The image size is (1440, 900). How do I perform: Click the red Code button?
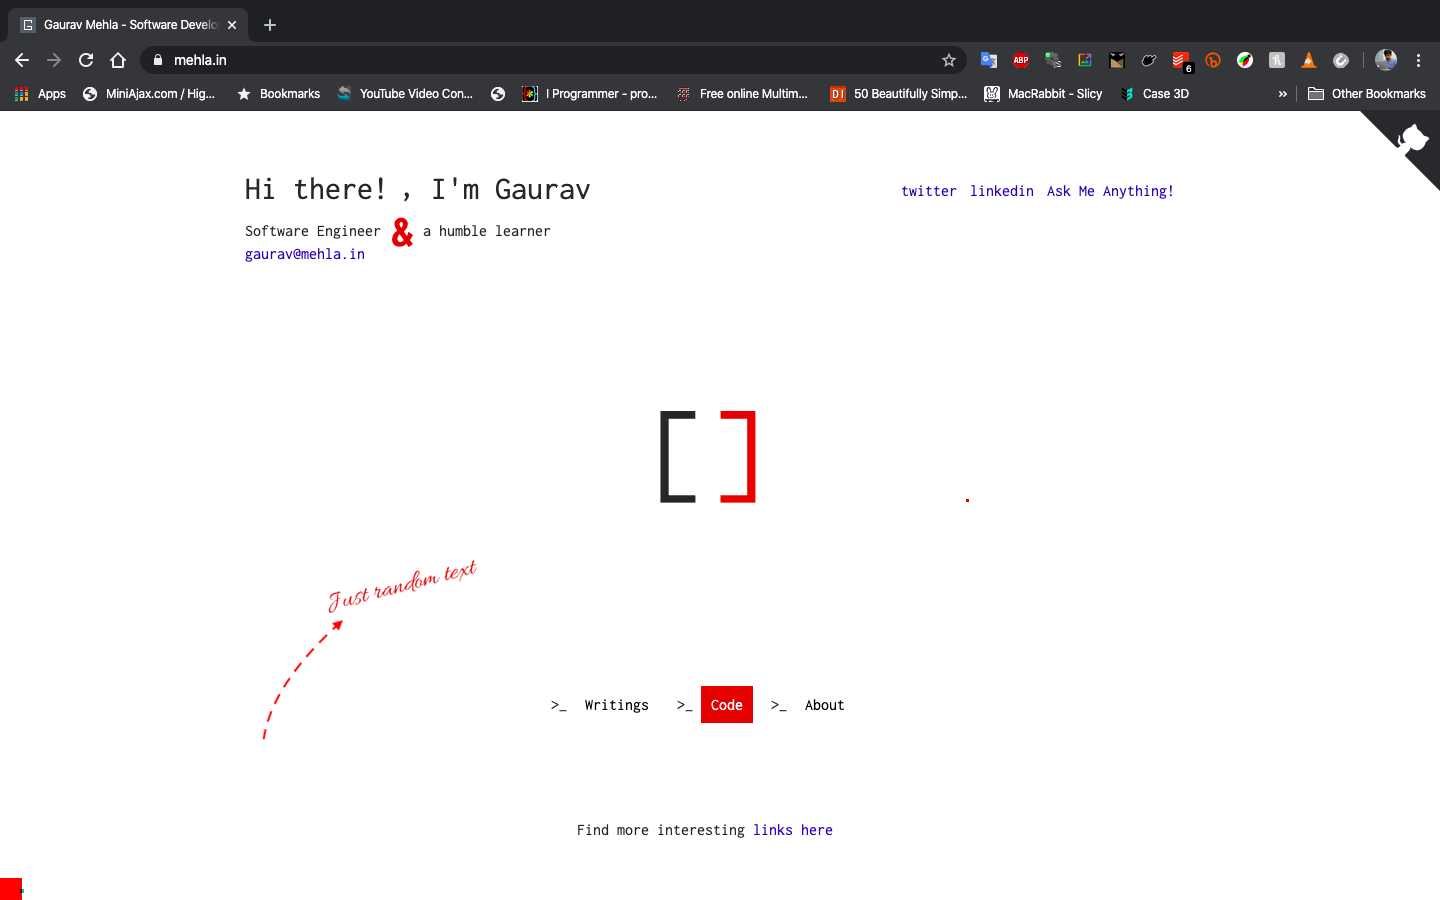[727, 704]
